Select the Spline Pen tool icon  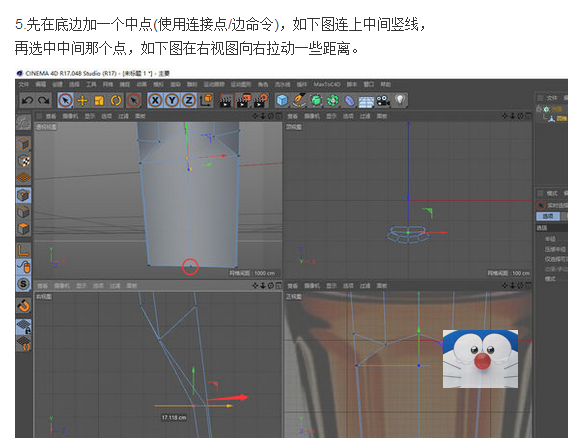point(299,100)
